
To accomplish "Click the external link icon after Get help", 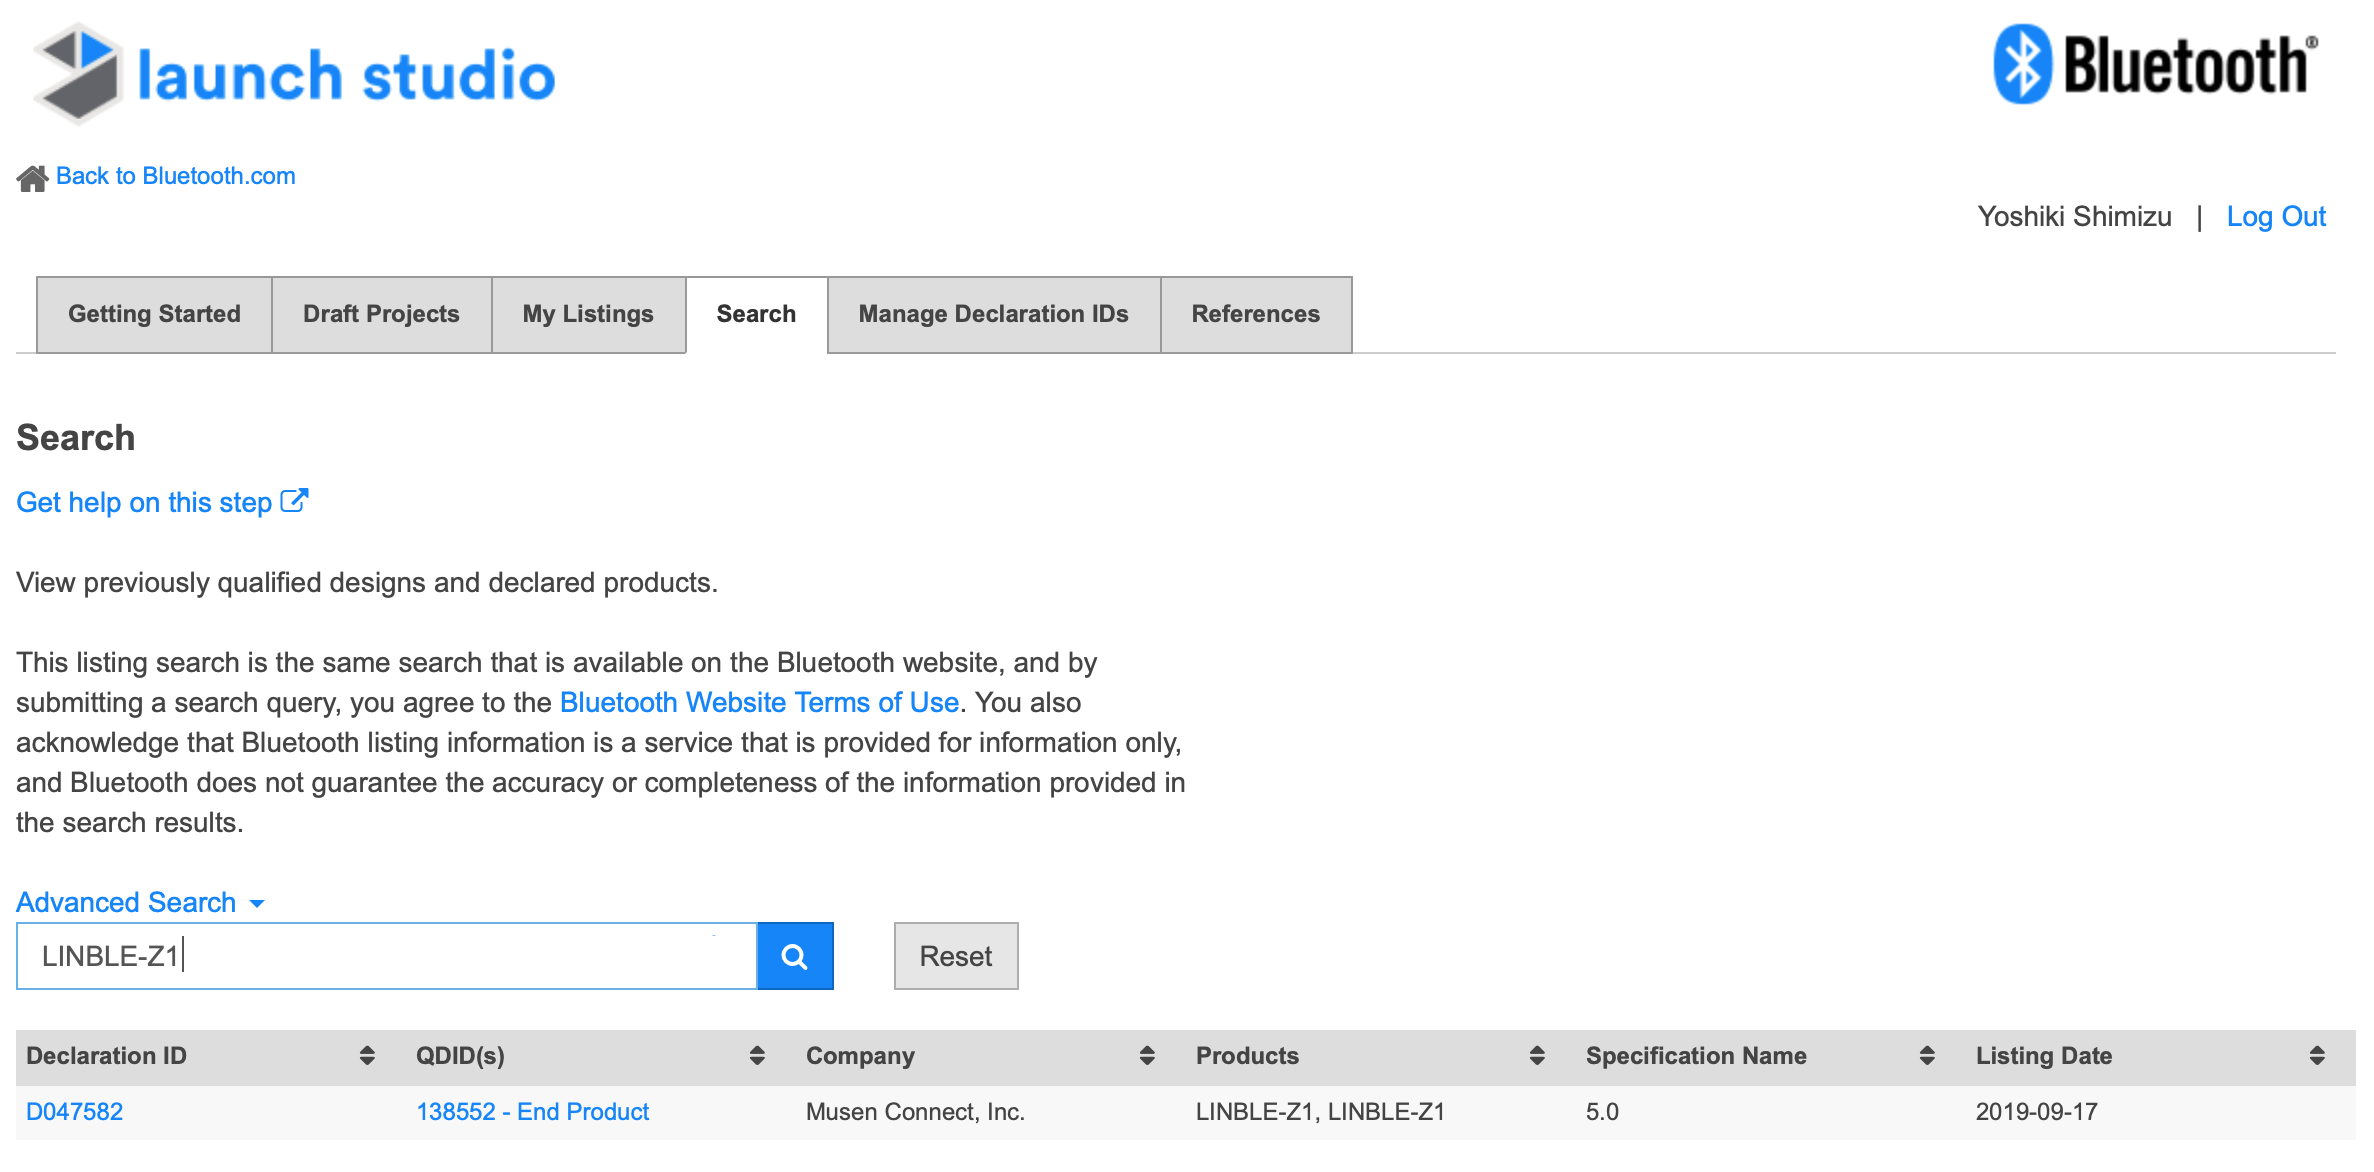I will click(x=294, y=500).
